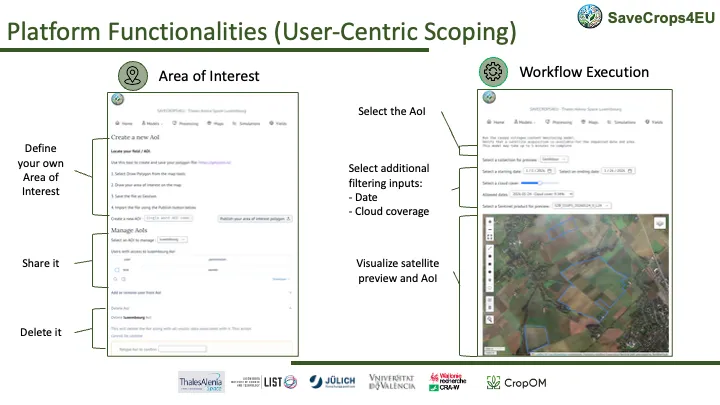Click the LIST institute logo
This screenshot has height=405, width=720.
click(x=264, y=382)
